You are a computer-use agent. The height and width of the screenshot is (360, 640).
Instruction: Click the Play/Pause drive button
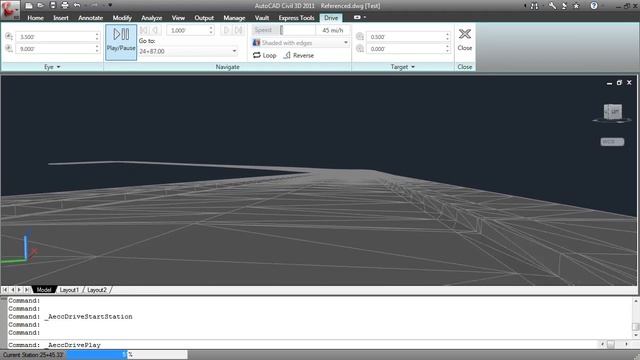(x=121, y=42)
